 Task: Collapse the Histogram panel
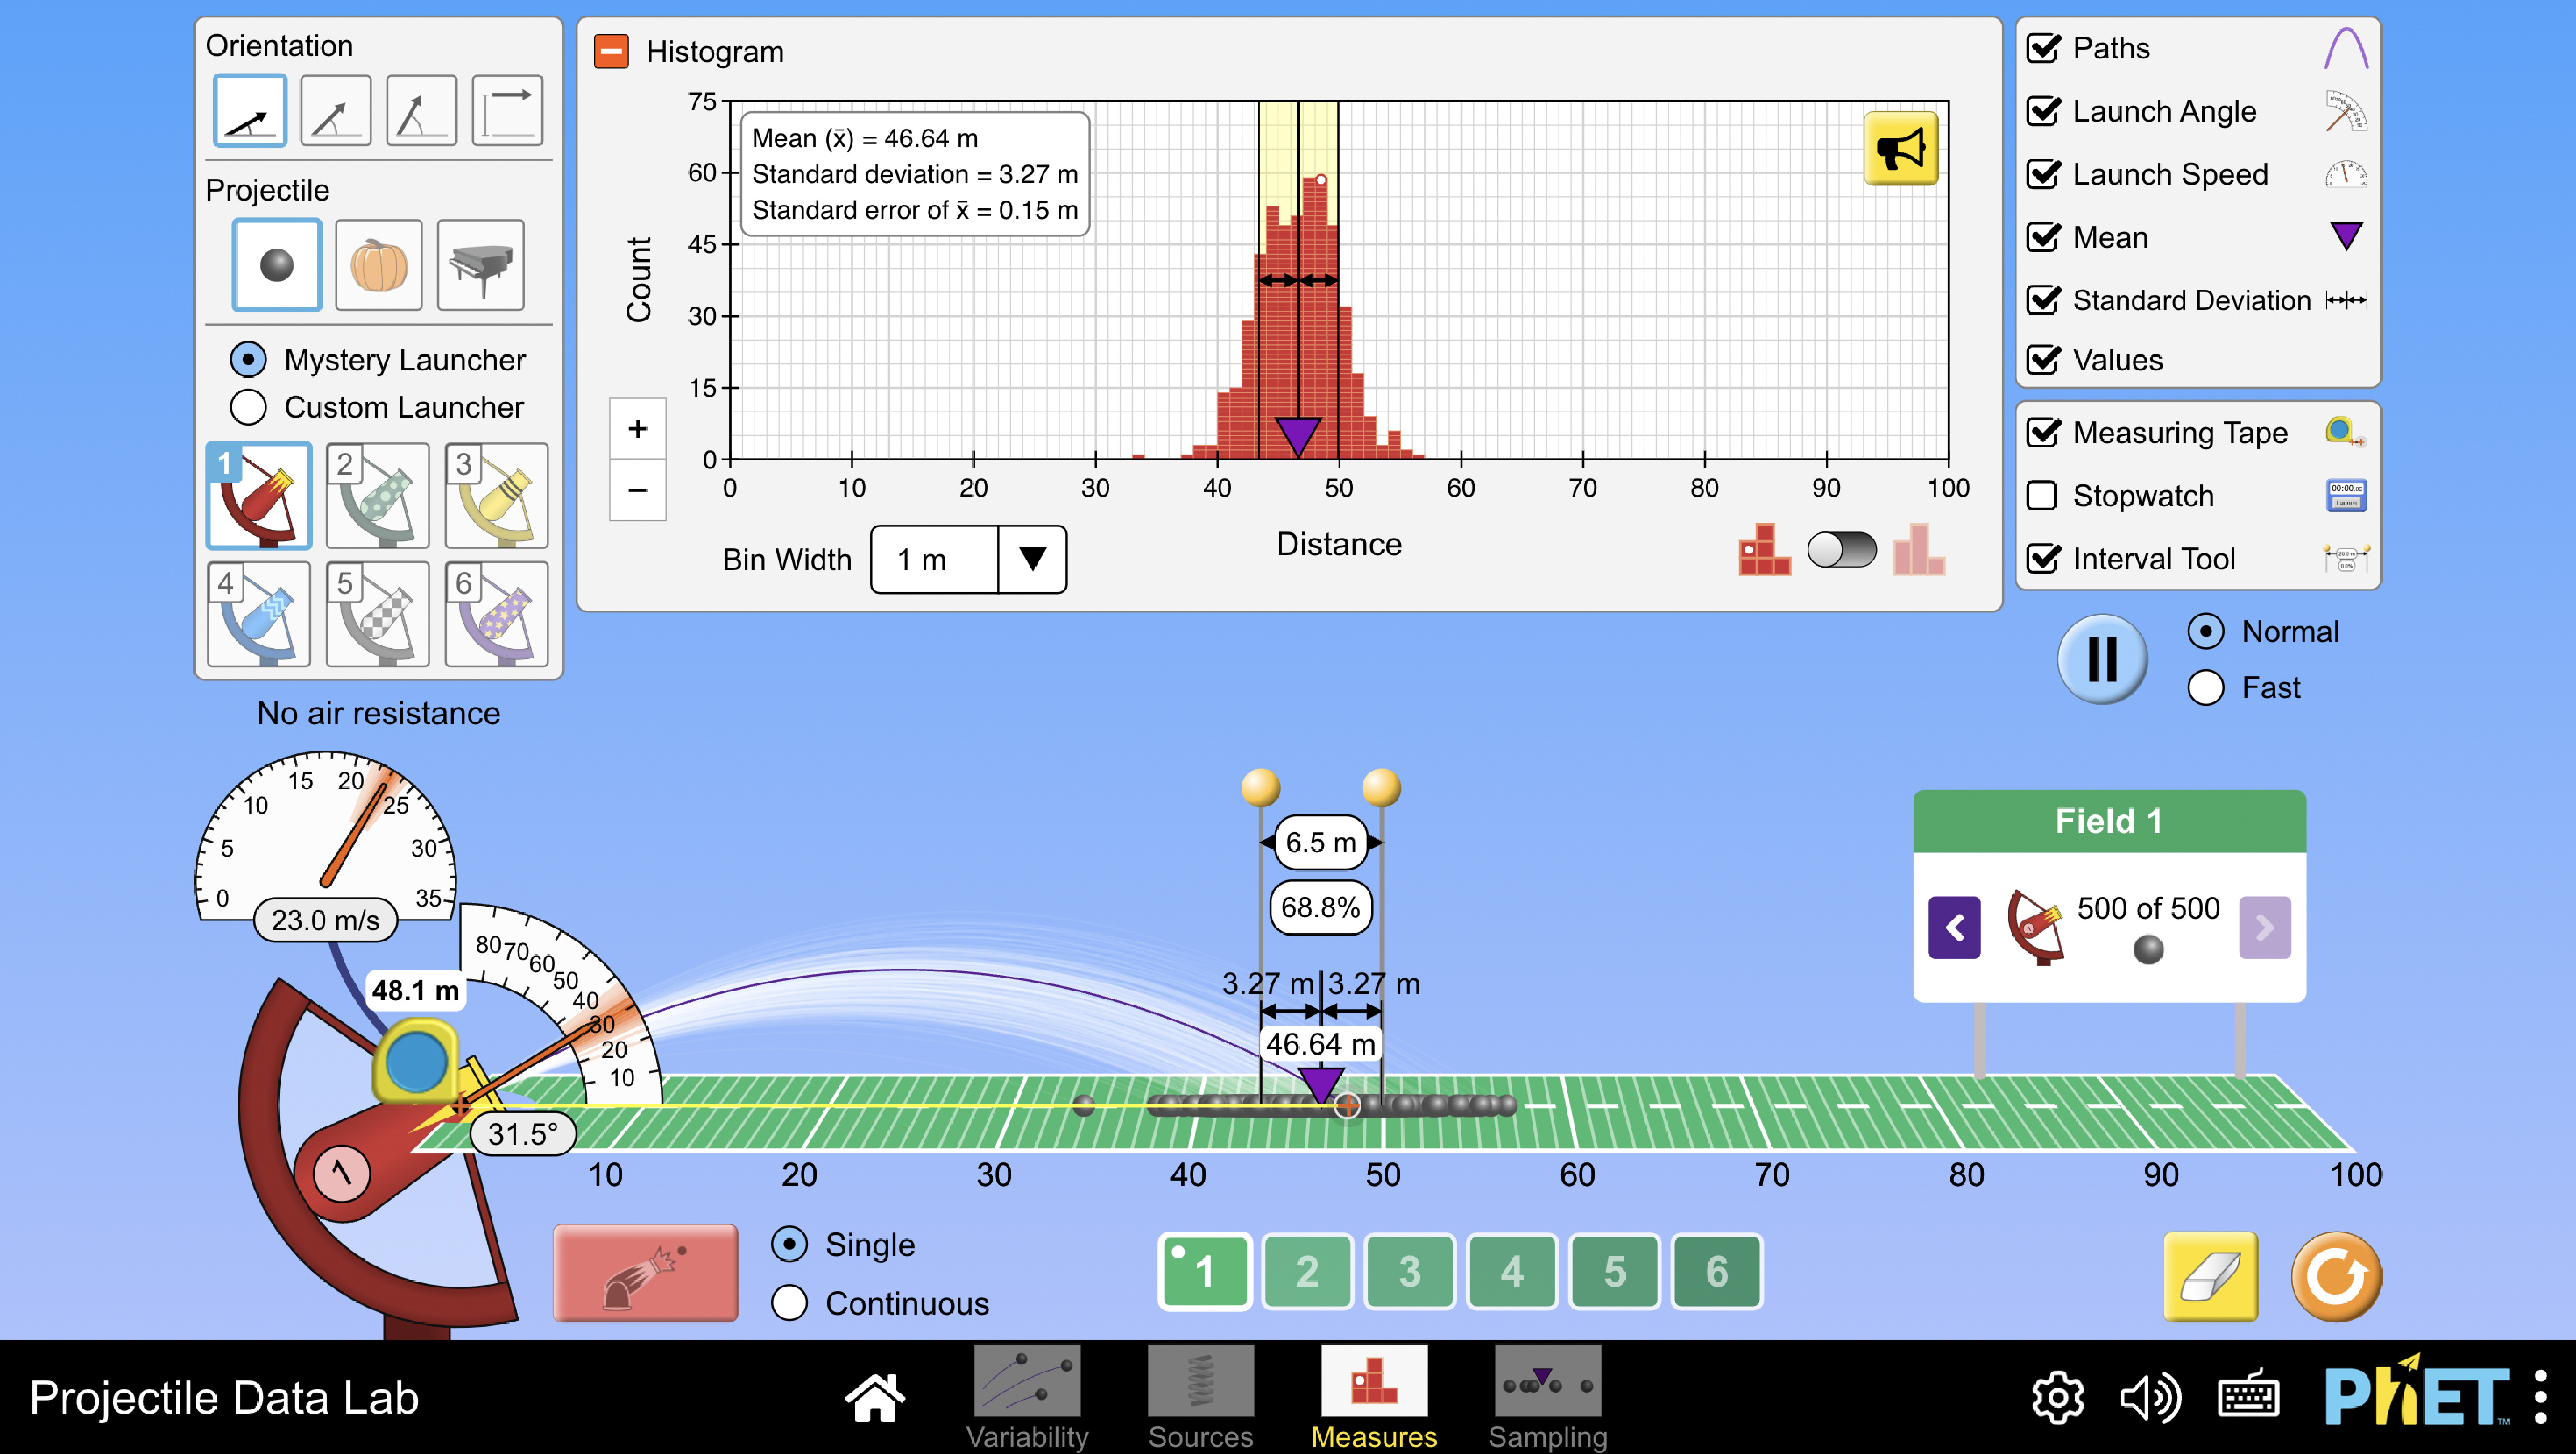click(x=611, y=51)
